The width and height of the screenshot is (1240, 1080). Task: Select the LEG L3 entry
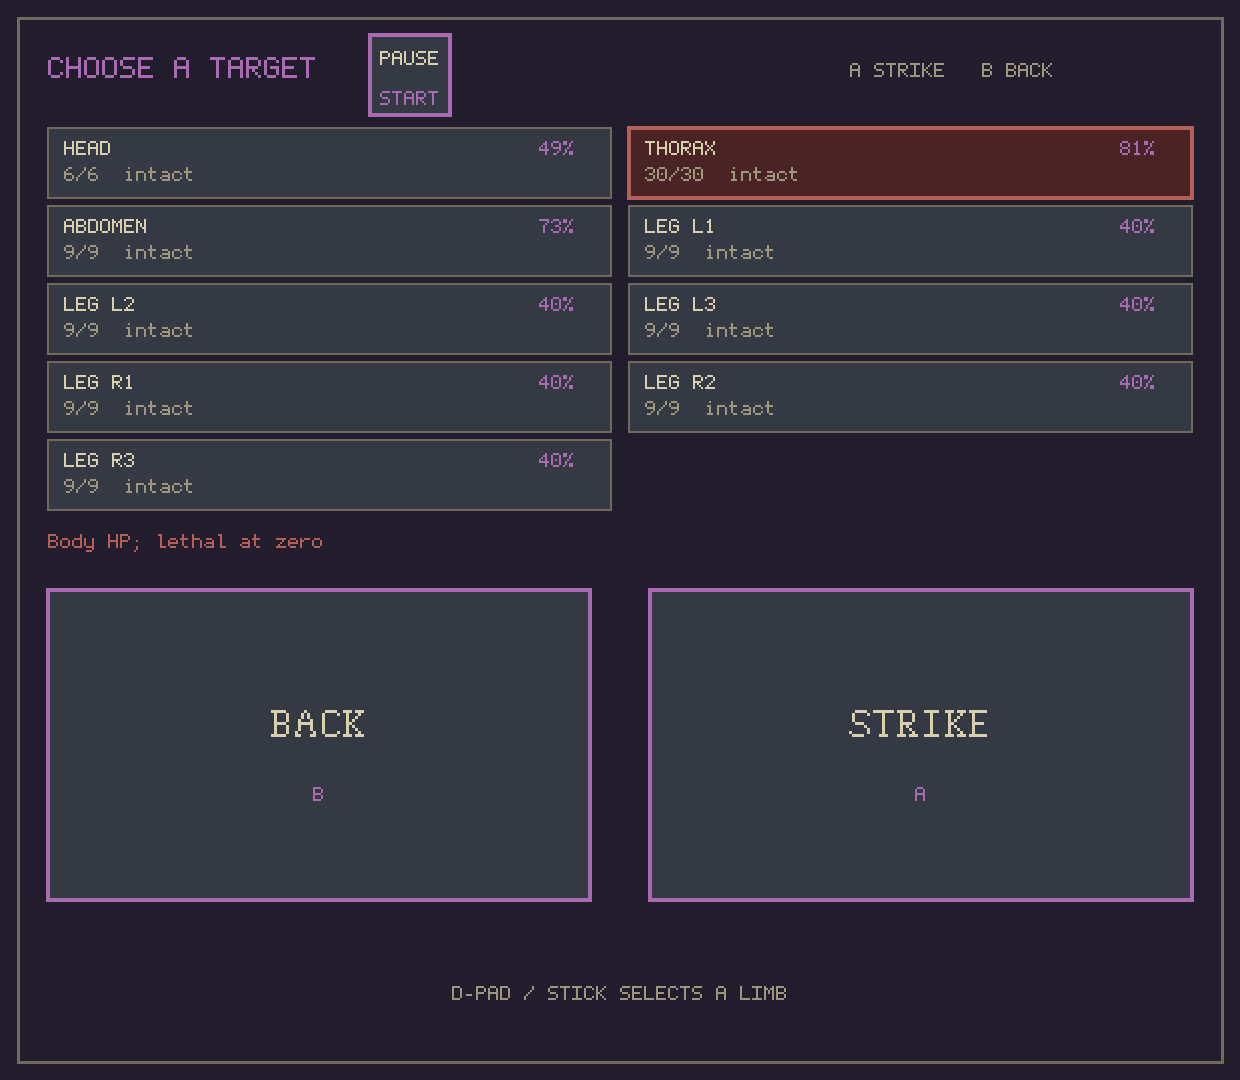[910, 319]
